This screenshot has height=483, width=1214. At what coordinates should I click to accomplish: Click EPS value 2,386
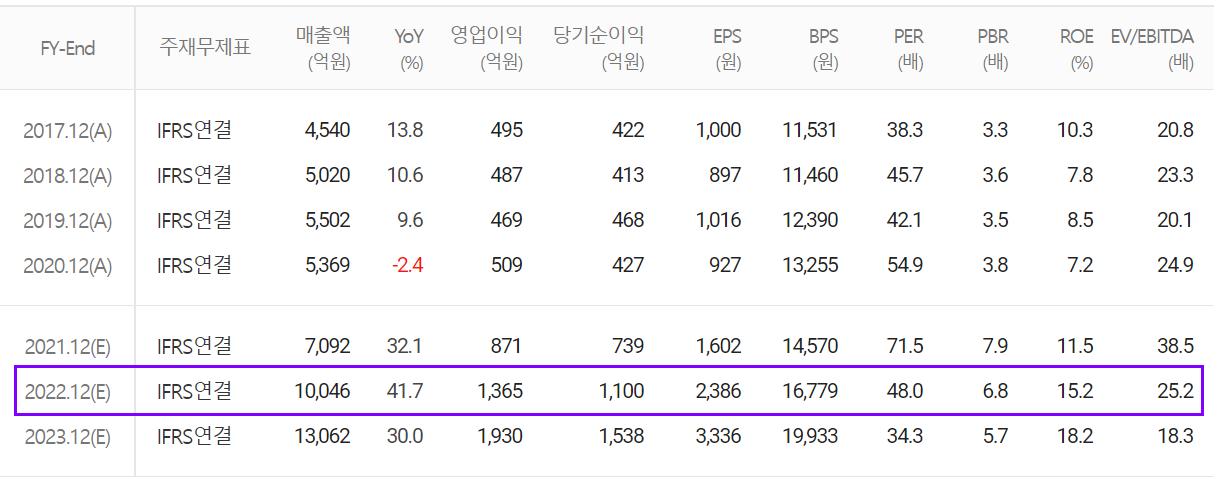pyautogui.click(x=719, y=392)
